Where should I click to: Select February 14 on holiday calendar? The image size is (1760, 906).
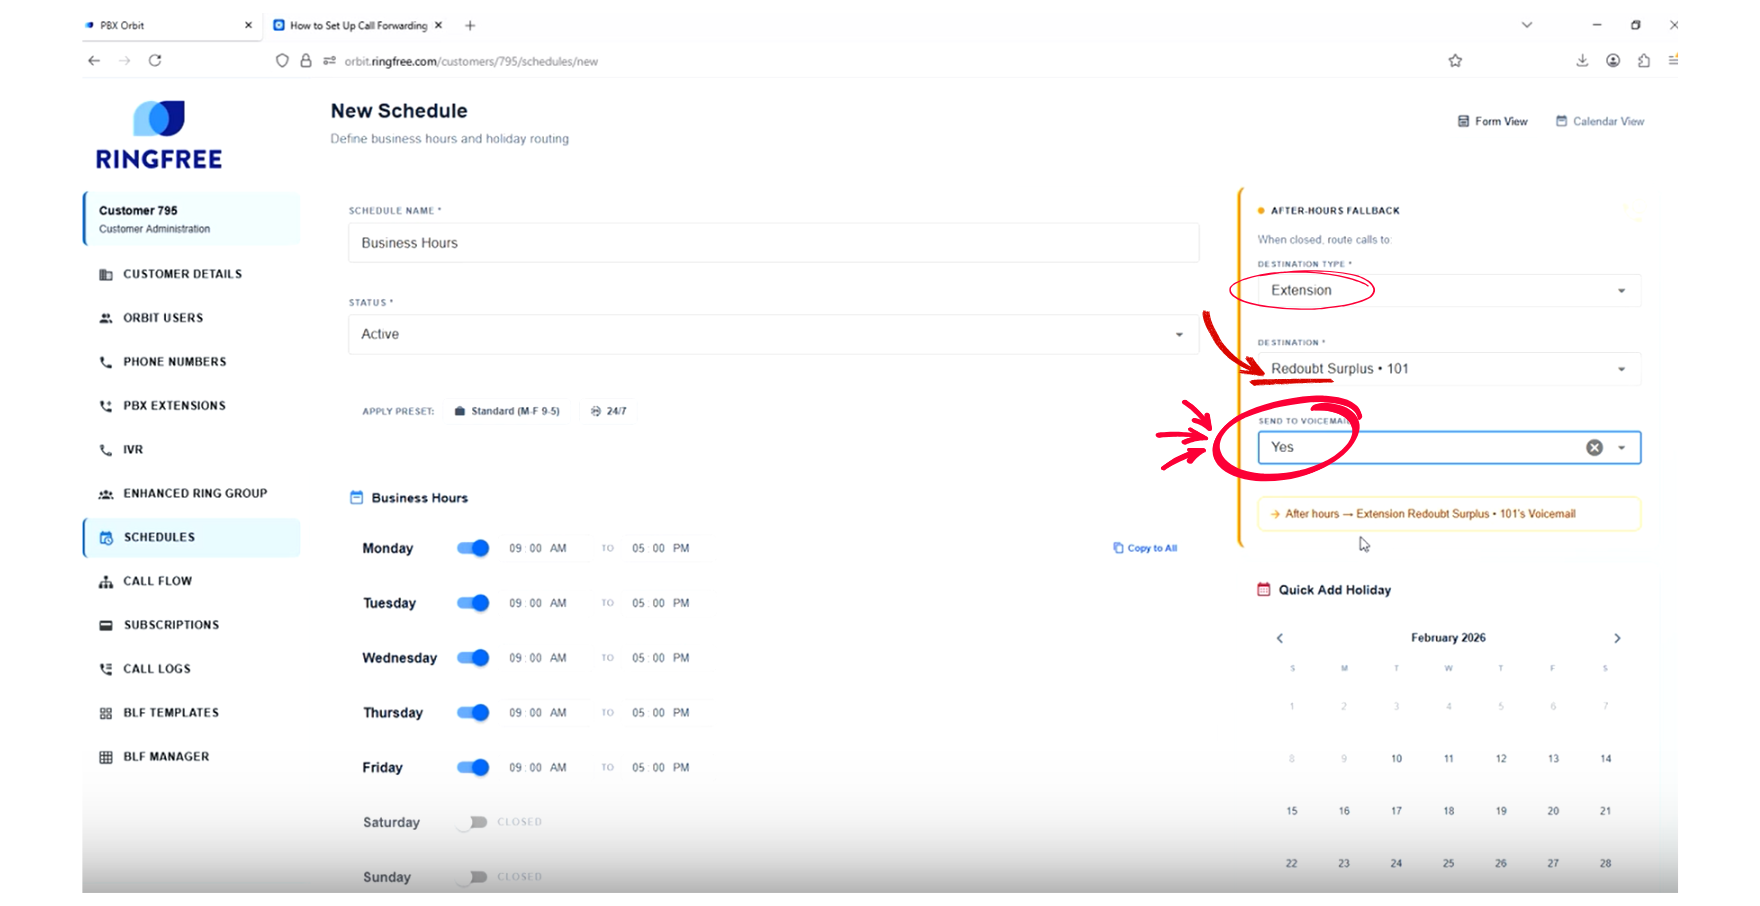click(1605, 759)
